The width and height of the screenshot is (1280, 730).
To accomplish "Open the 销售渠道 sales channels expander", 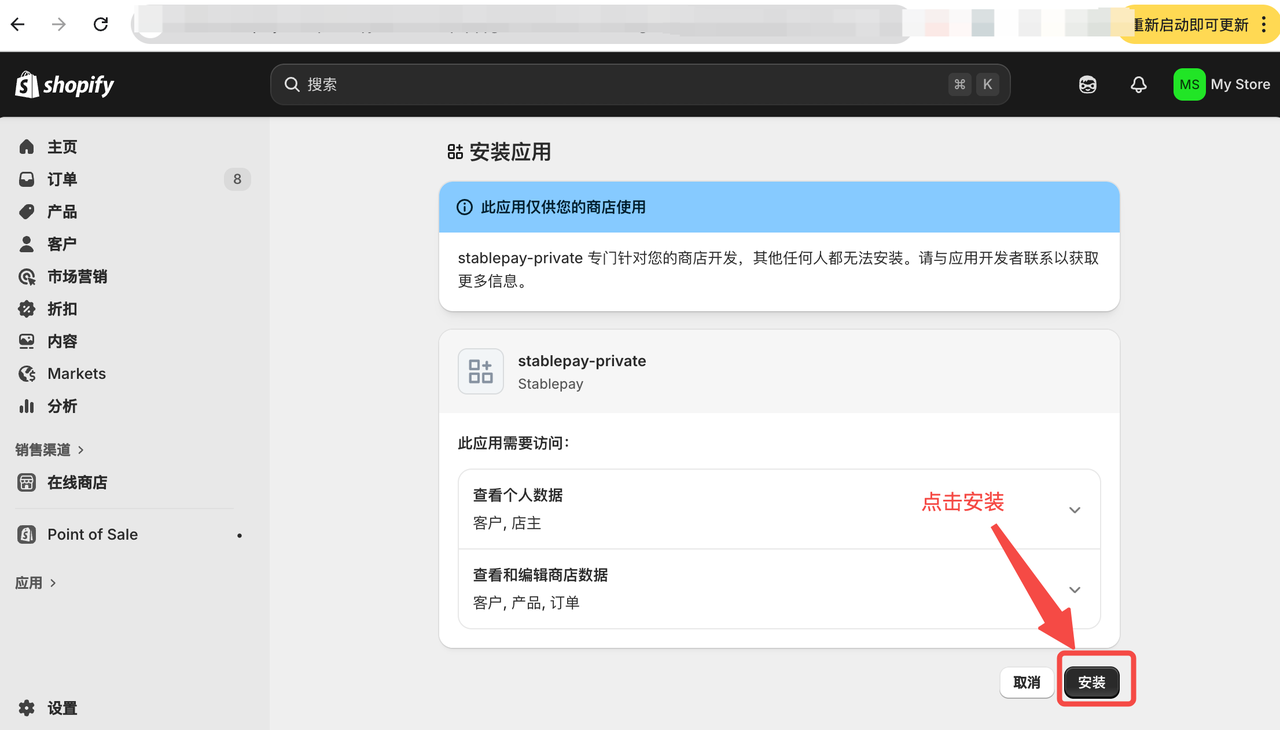I will point(44,449).
